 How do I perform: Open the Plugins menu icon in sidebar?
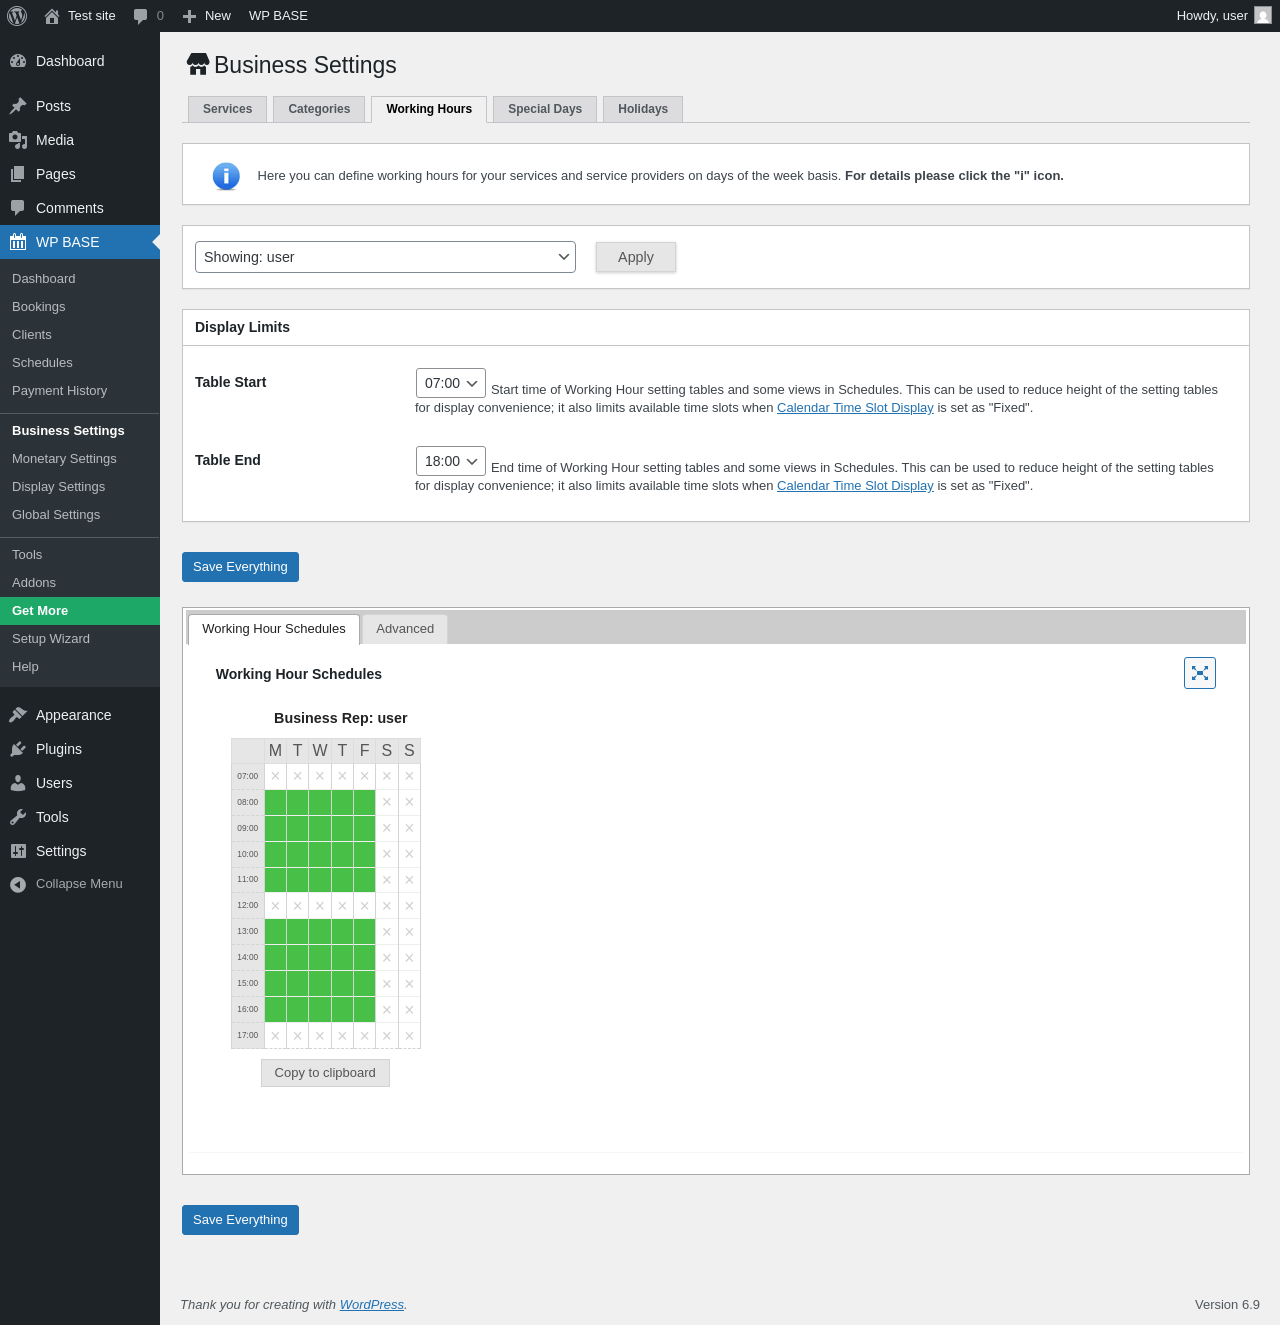(18, 749)
